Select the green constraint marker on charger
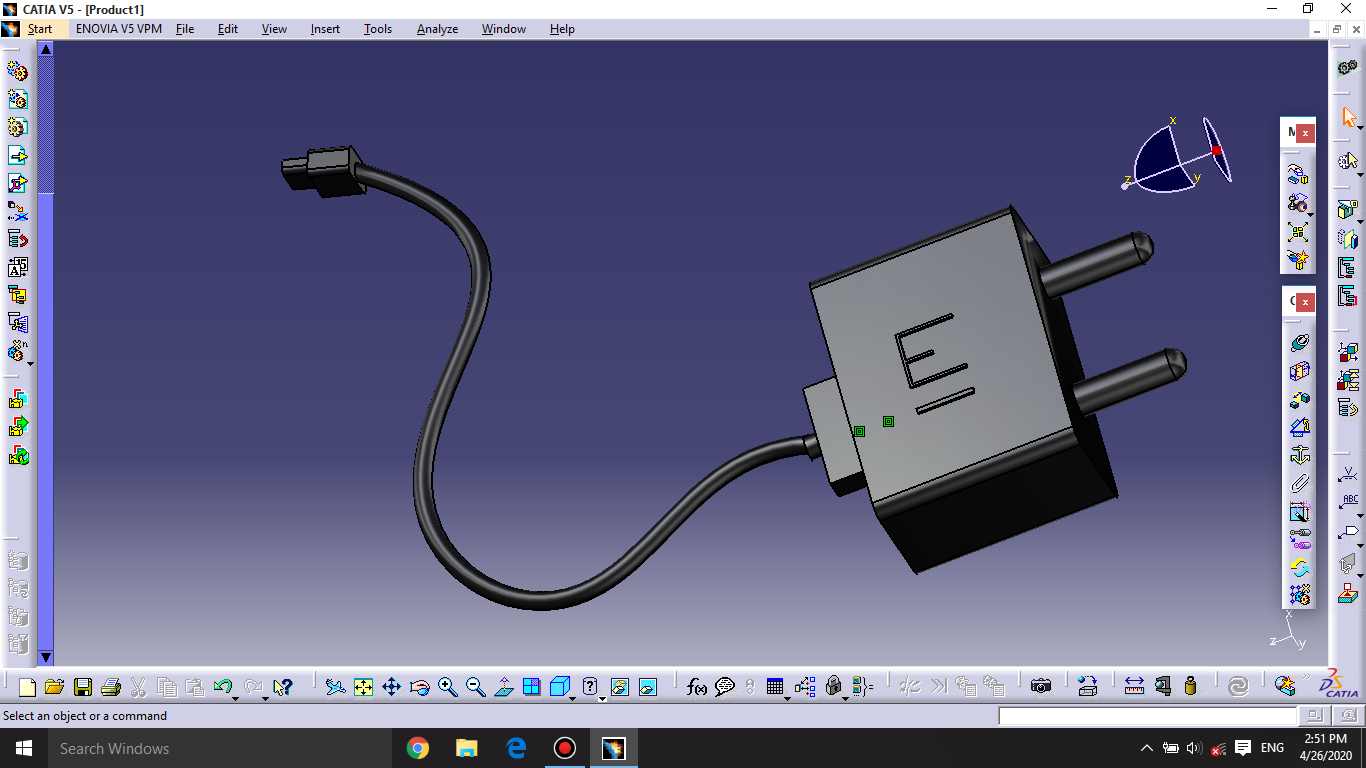Viewport: 1366px width, 768px height. [888, 422]
